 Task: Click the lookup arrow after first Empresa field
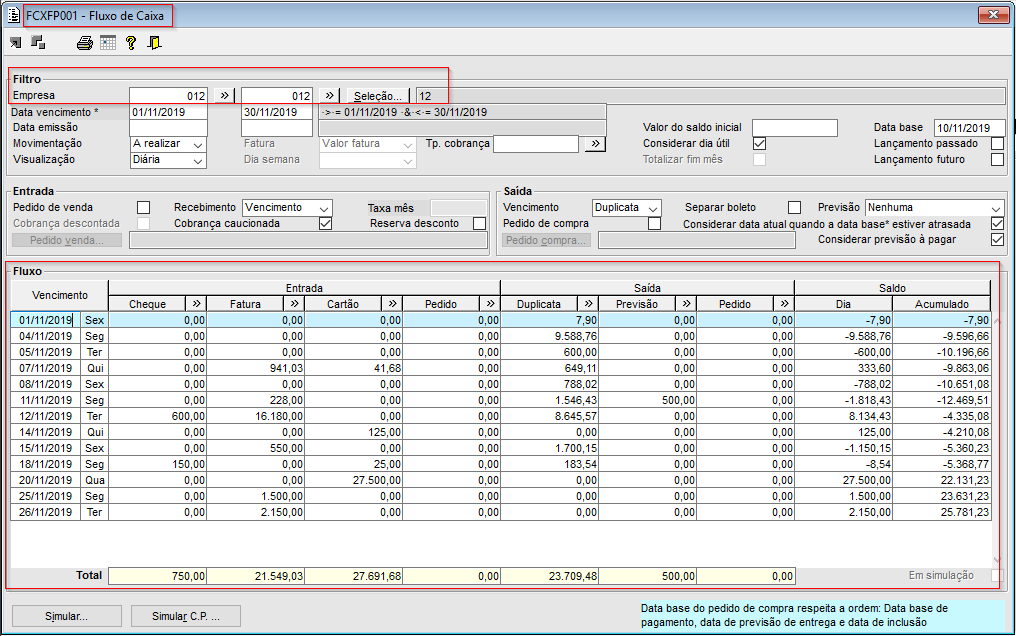[x=224, y=95]
